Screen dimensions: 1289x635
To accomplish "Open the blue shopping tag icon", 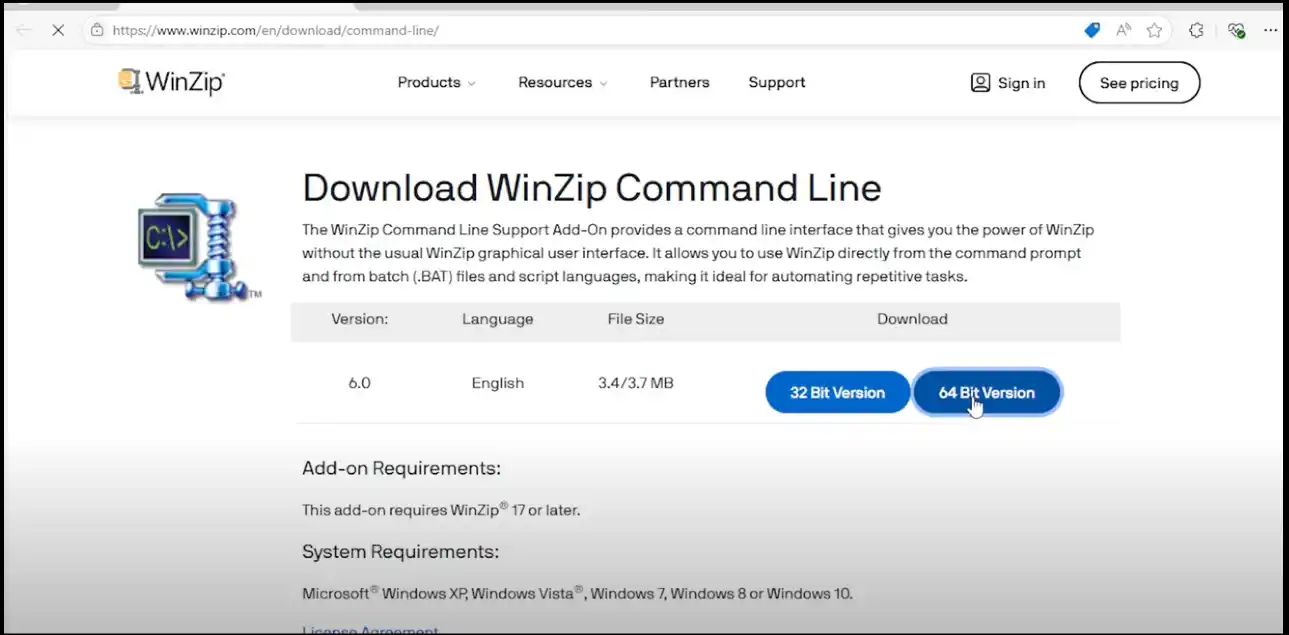I will tap(1092, 30).
